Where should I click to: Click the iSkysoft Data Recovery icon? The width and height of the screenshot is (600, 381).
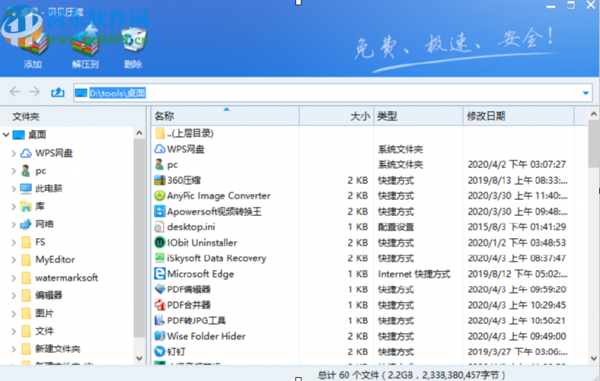pos(160,258)
